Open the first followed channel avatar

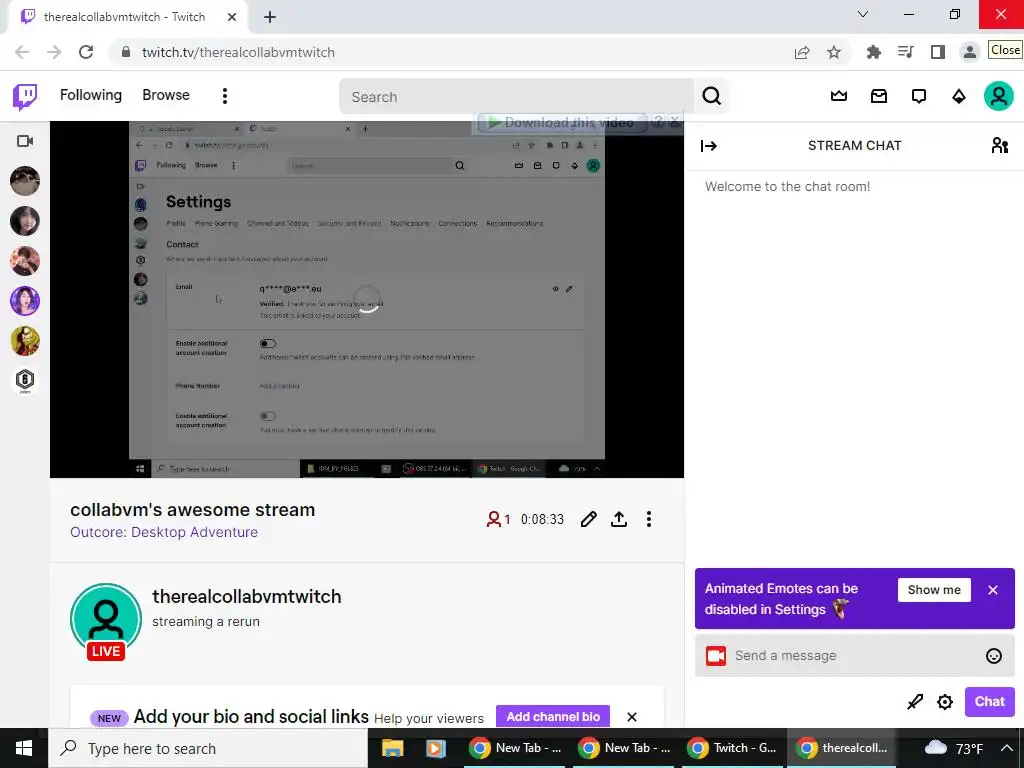tap(25, 181)
